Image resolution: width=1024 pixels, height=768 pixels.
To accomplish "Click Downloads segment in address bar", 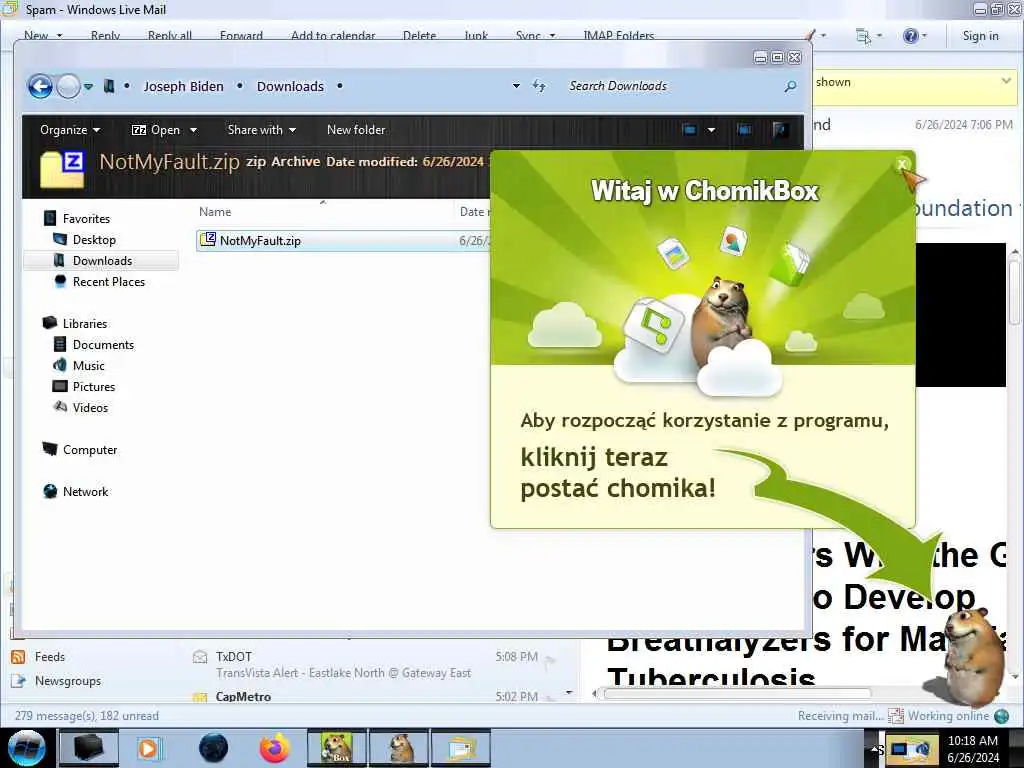I will coord(290,86).
